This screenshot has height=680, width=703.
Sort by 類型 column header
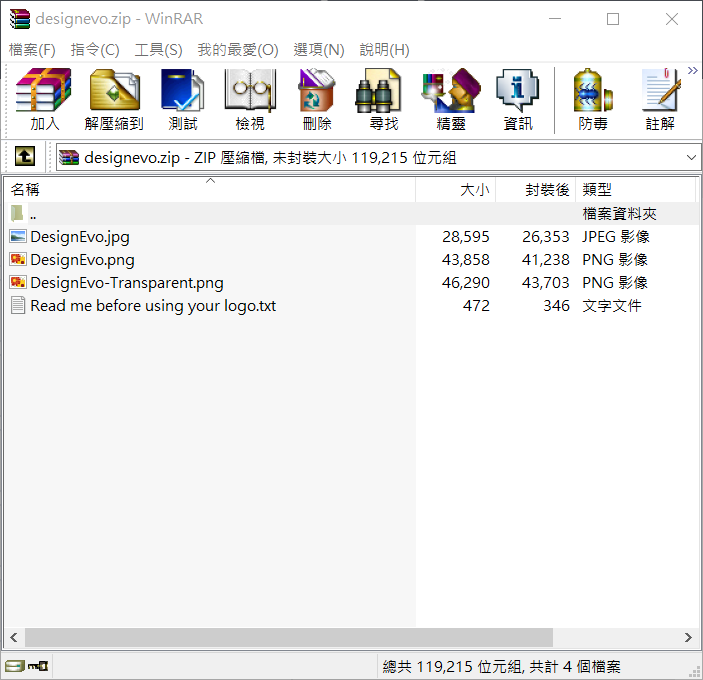[x=636, y=190]
